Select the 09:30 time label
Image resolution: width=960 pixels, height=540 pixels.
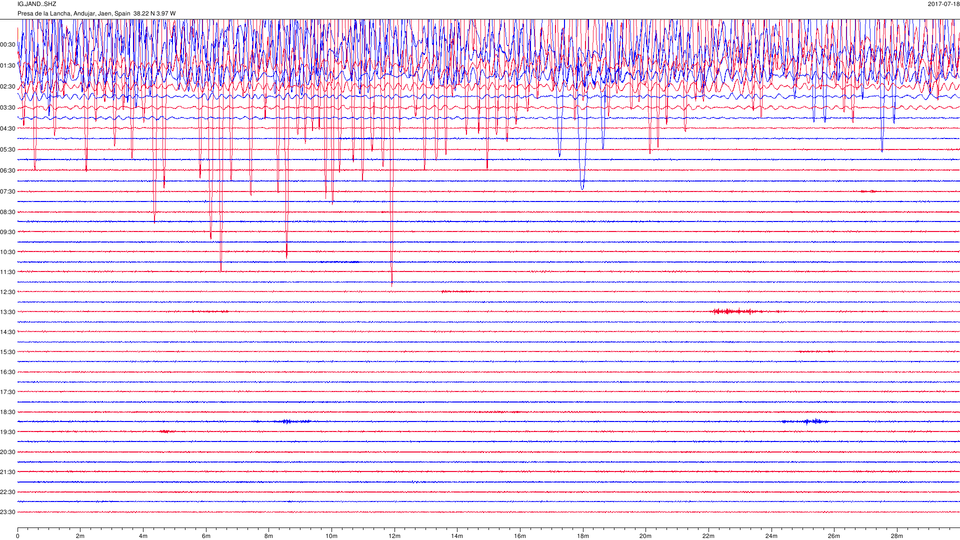8,232
